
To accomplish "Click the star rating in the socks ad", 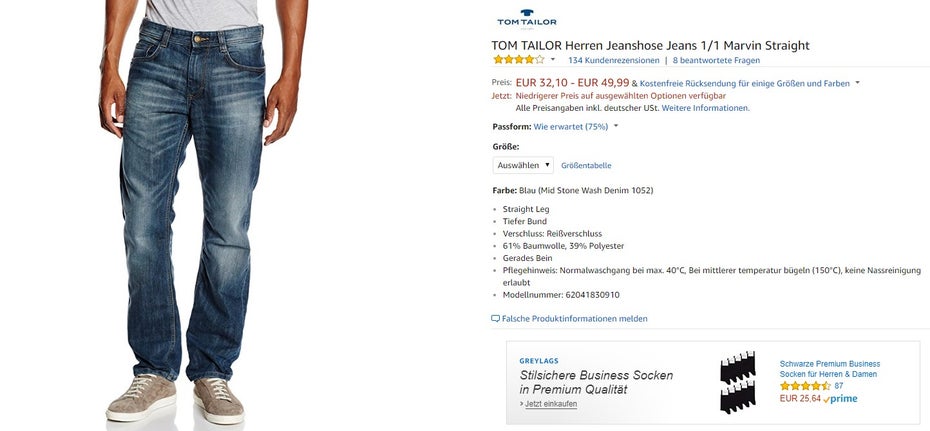I will (805, 386).
